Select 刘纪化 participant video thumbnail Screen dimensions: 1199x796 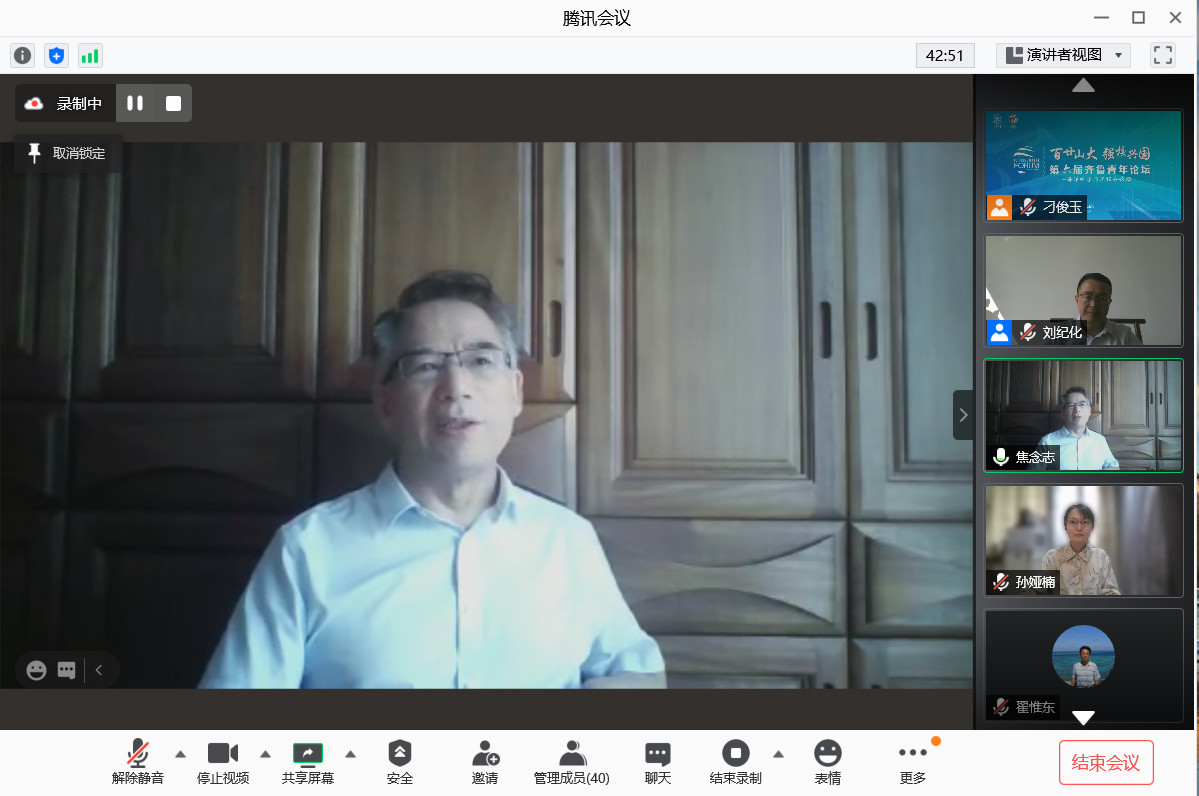1083,291
